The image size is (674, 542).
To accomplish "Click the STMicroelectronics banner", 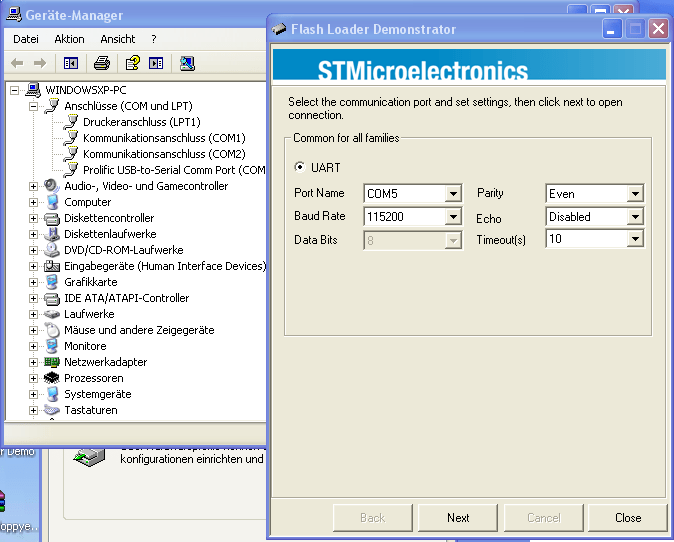I will coord(469,65).
